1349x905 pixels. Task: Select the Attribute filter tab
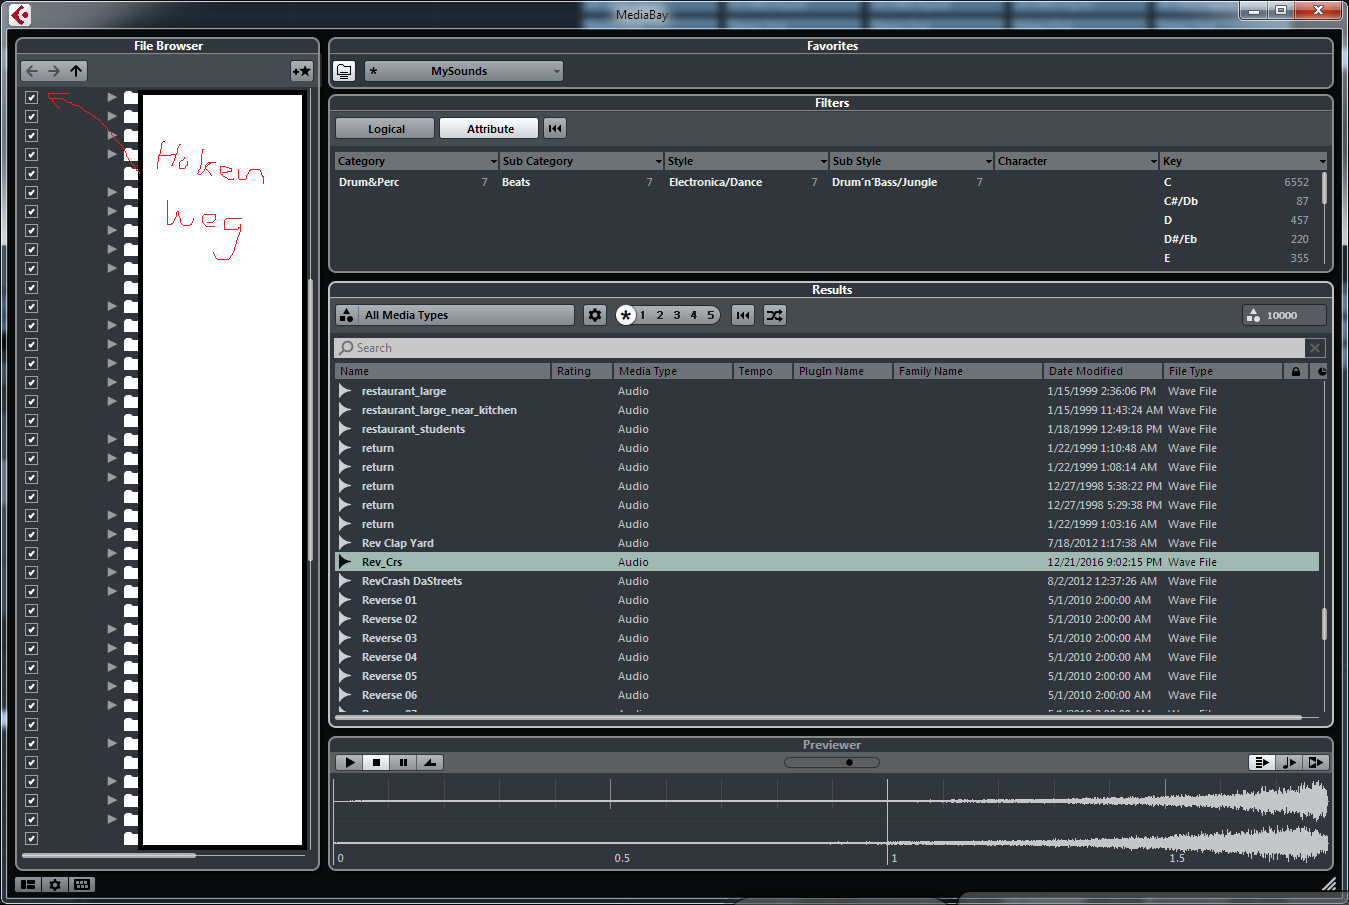490,129
